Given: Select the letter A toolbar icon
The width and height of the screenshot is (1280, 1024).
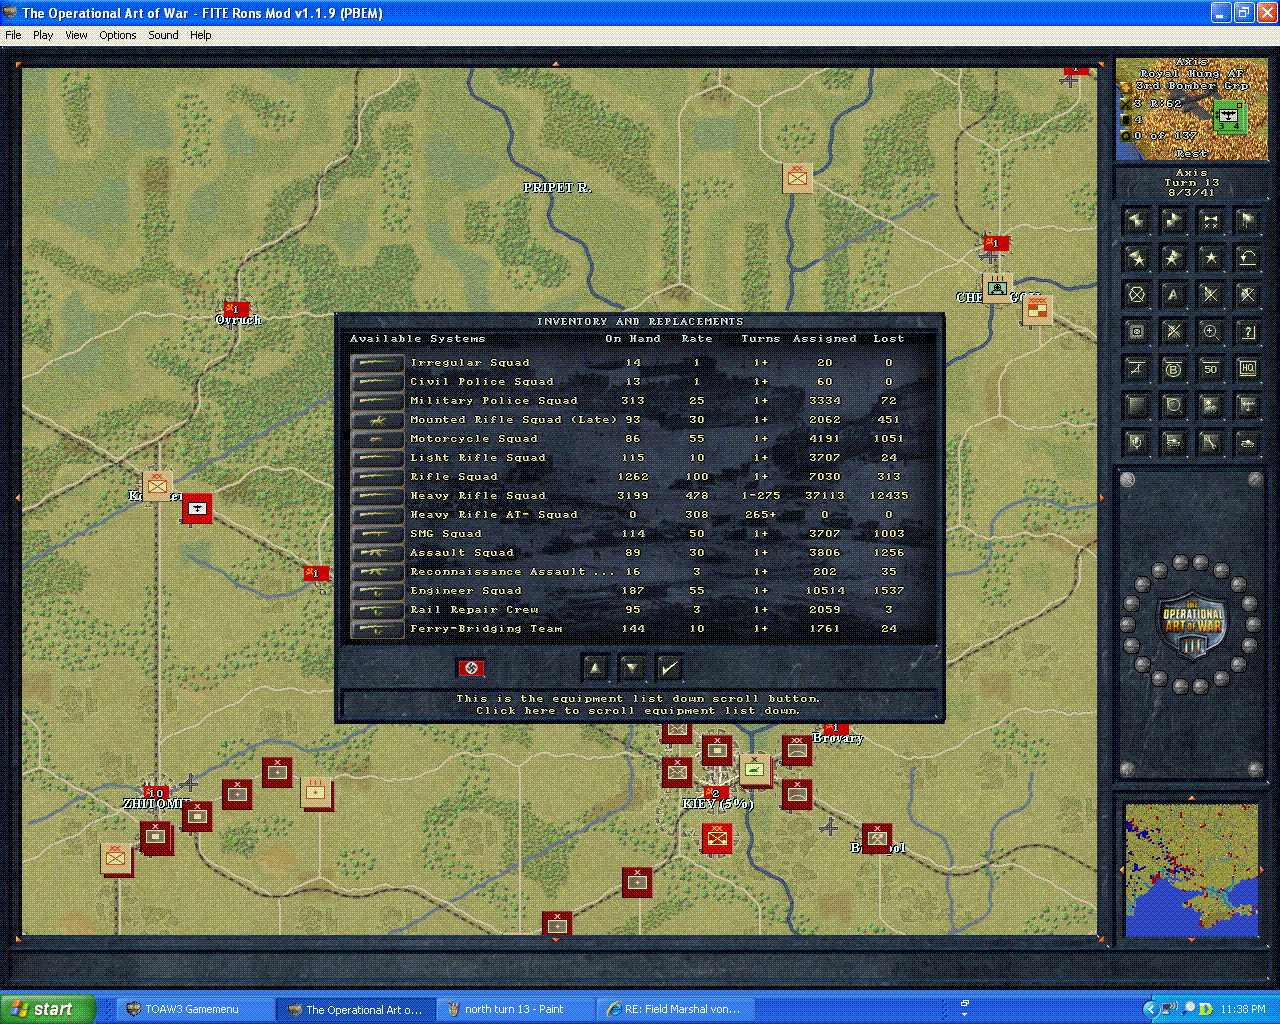Looking at the screenshot, I should 1172,294.
